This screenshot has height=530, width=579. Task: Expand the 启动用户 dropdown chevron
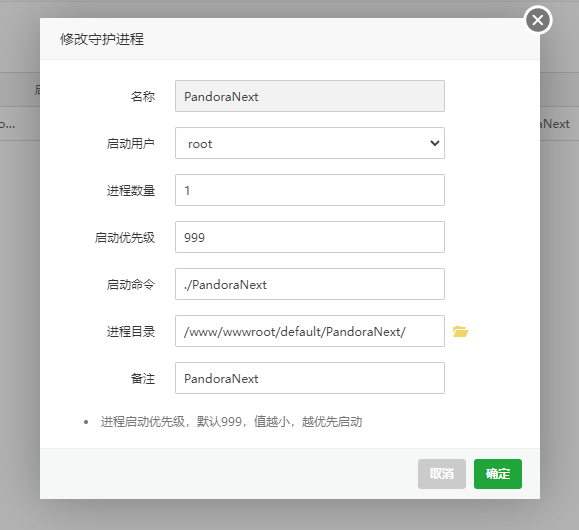[x=435, y=143]
